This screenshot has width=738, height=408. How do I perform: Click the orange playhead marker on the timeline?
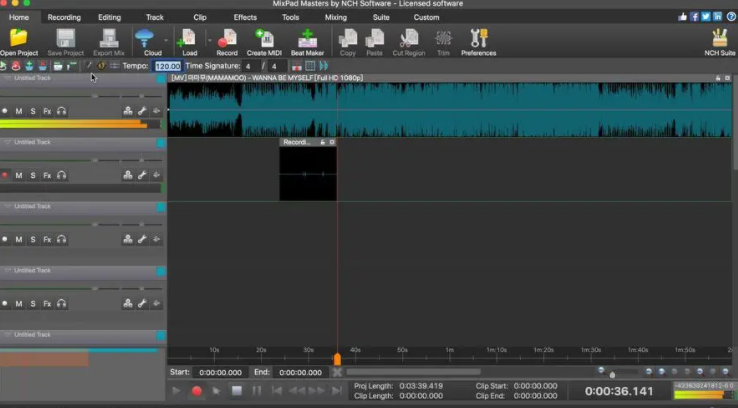tap(337, 359)
